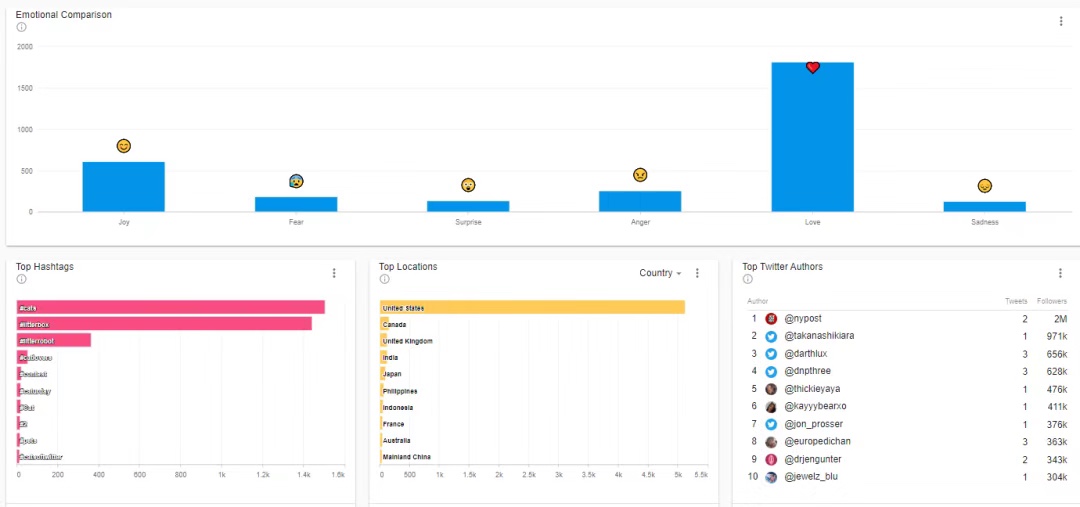This screenshot has width=1080, height=507.
Task: Sort authors by Followers column
Action: [1051, 301]
